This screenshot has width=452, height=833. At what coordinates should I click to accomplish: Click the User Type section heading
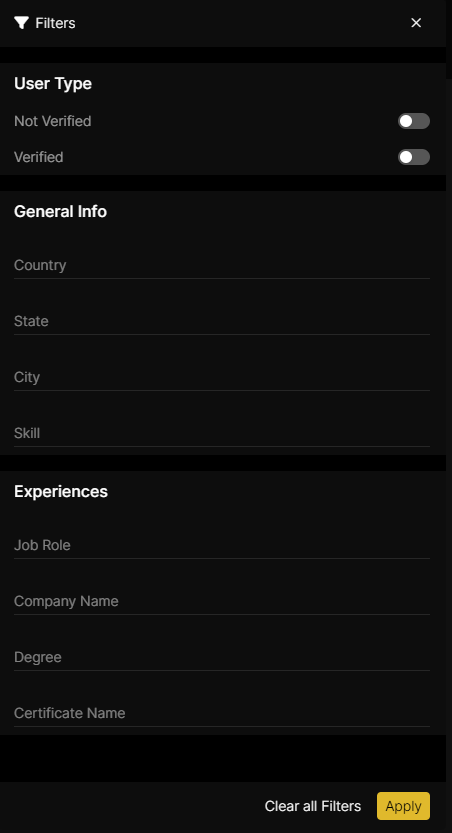tap(53, 84)
